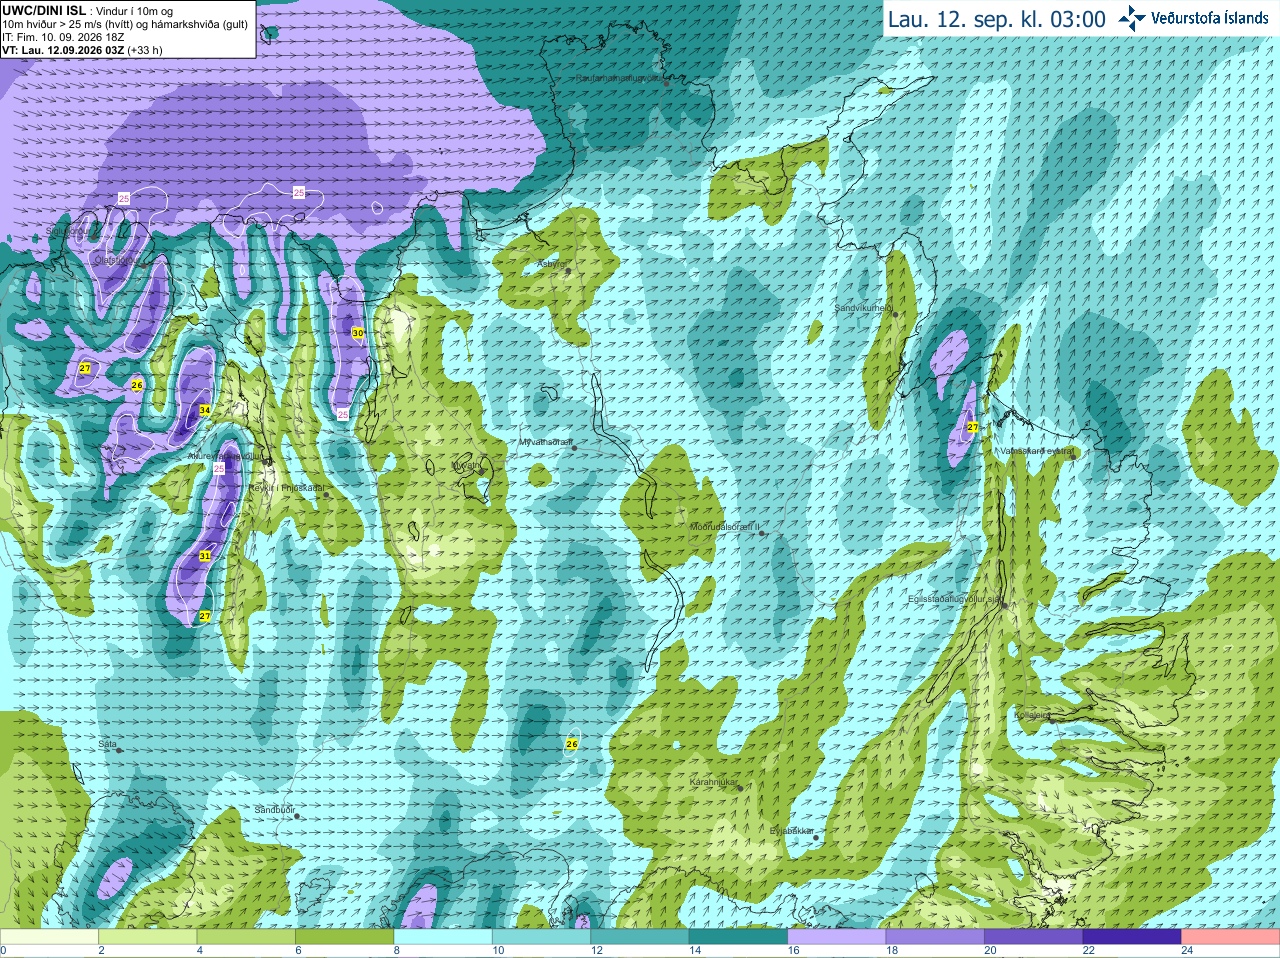This screenshot has width=1280, height=958.
Task: Select the yellow 30 gust marker
Action: coord(358,333)
